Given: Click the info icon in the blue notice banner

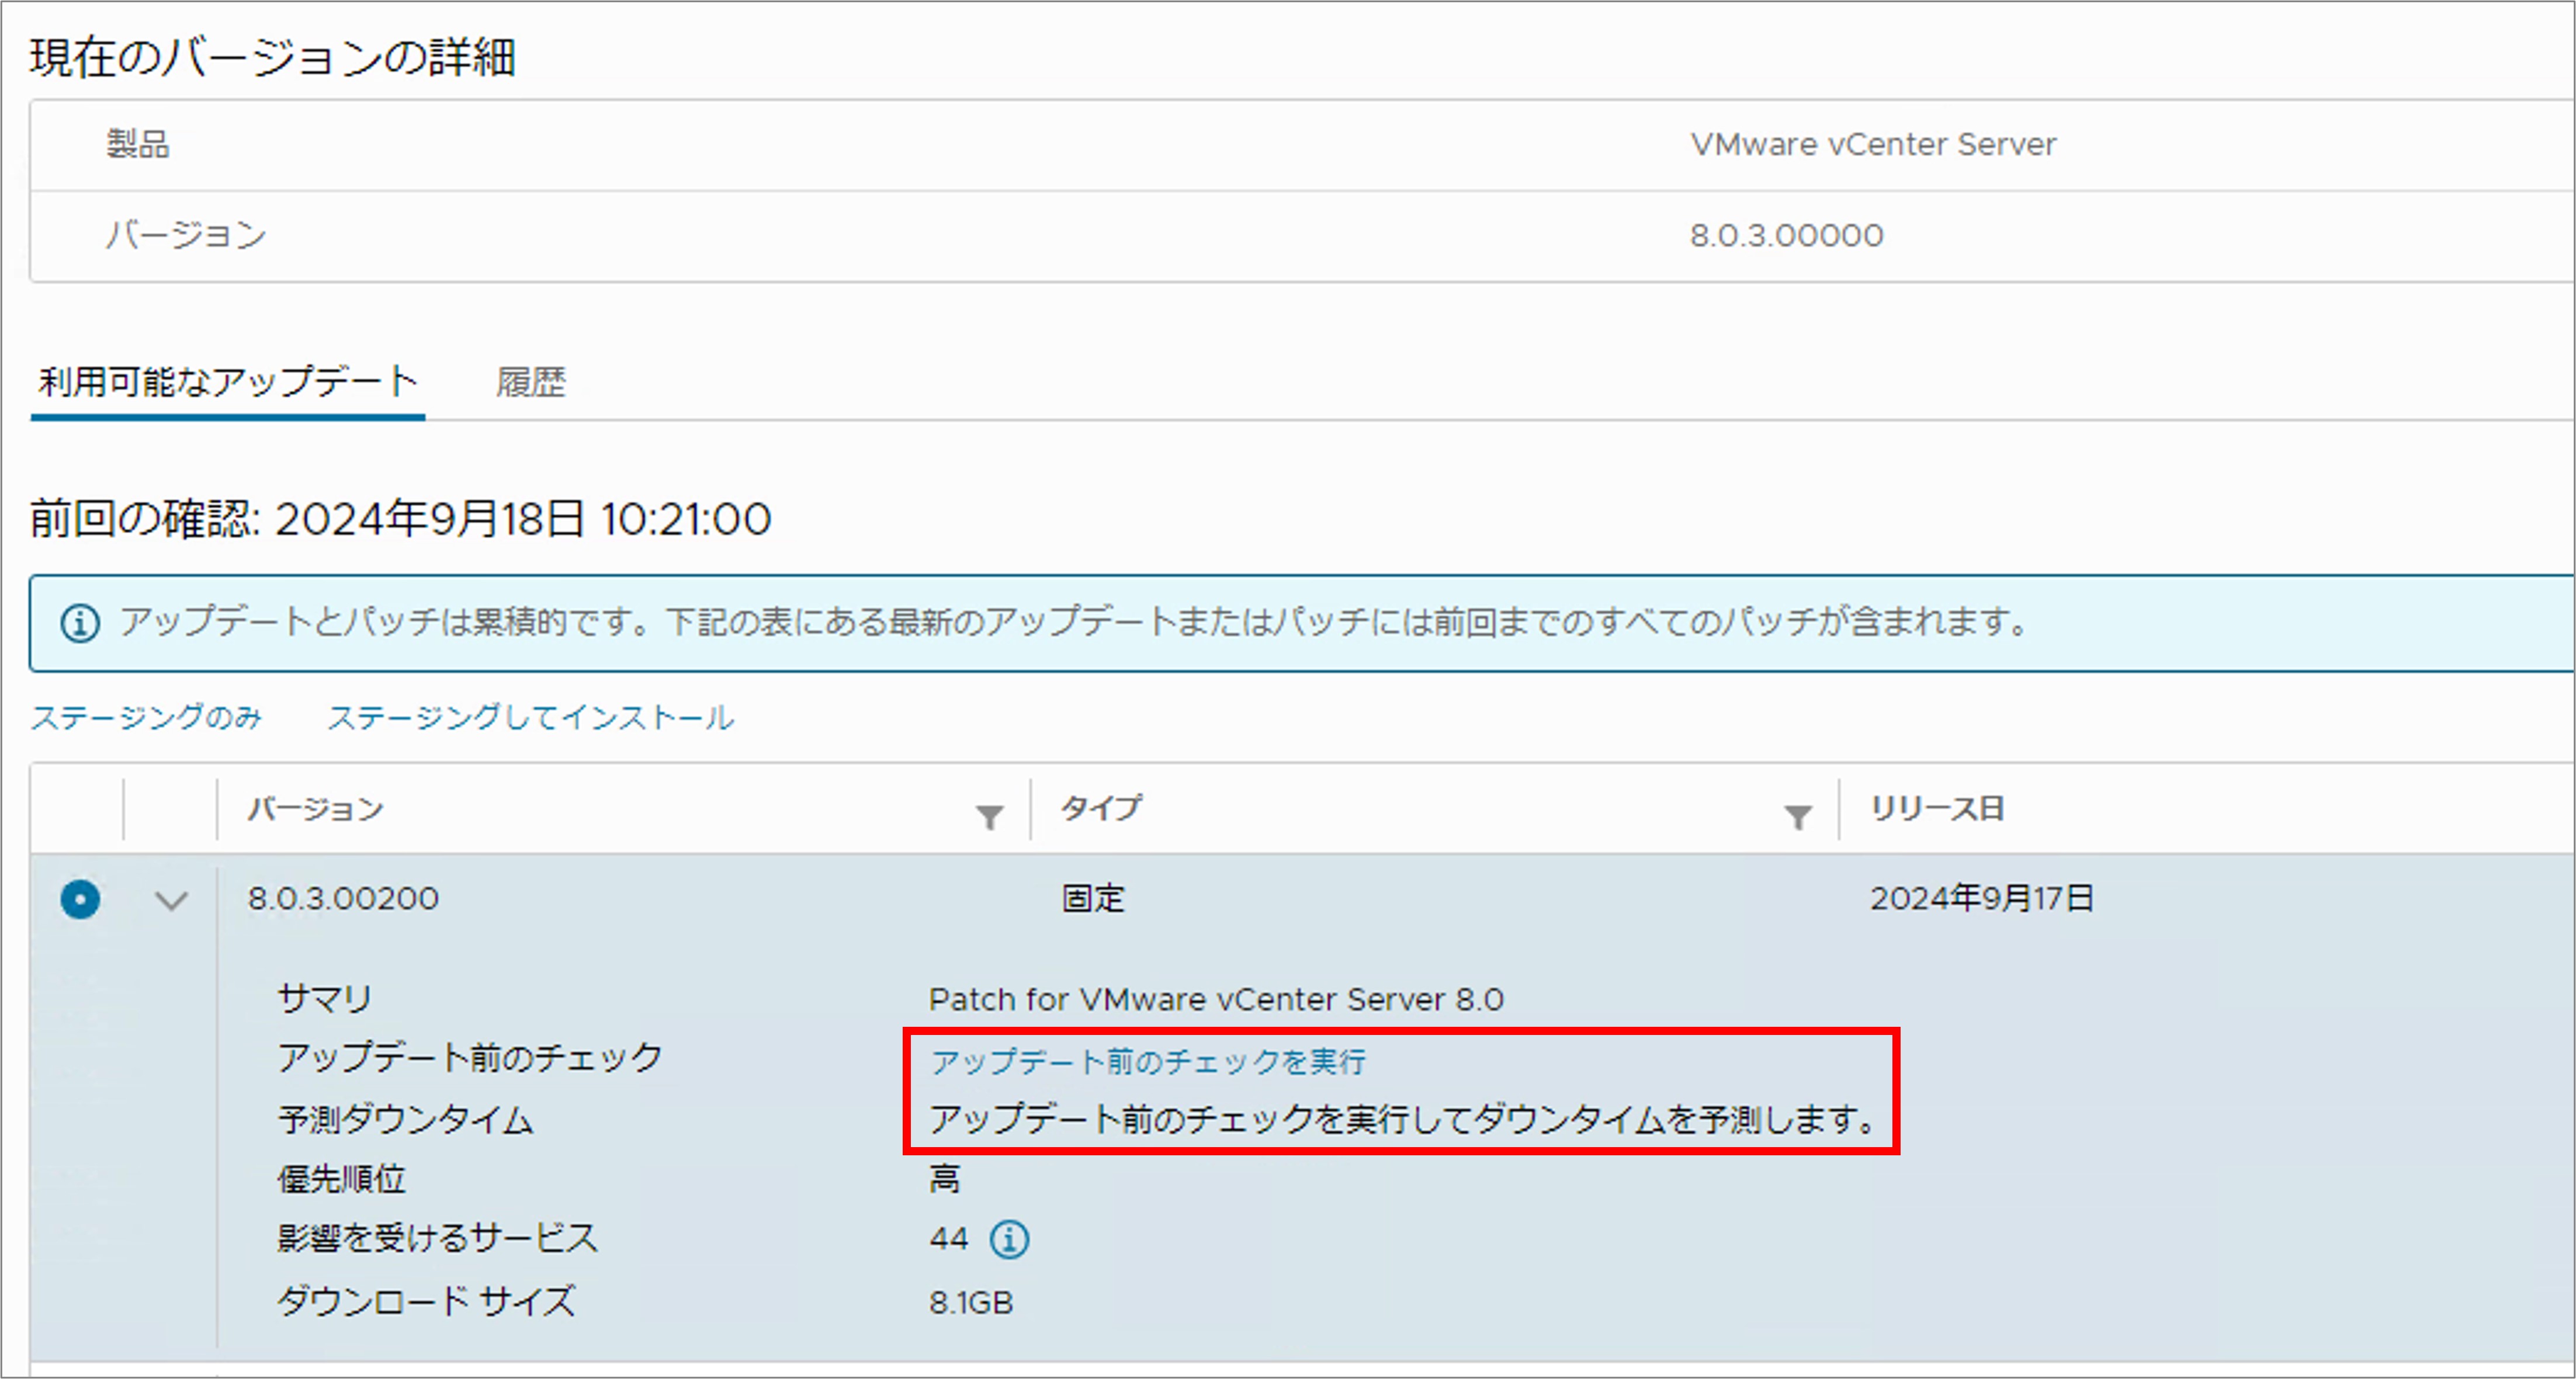Looking at the screenshot, I should [x=80, y=623].
